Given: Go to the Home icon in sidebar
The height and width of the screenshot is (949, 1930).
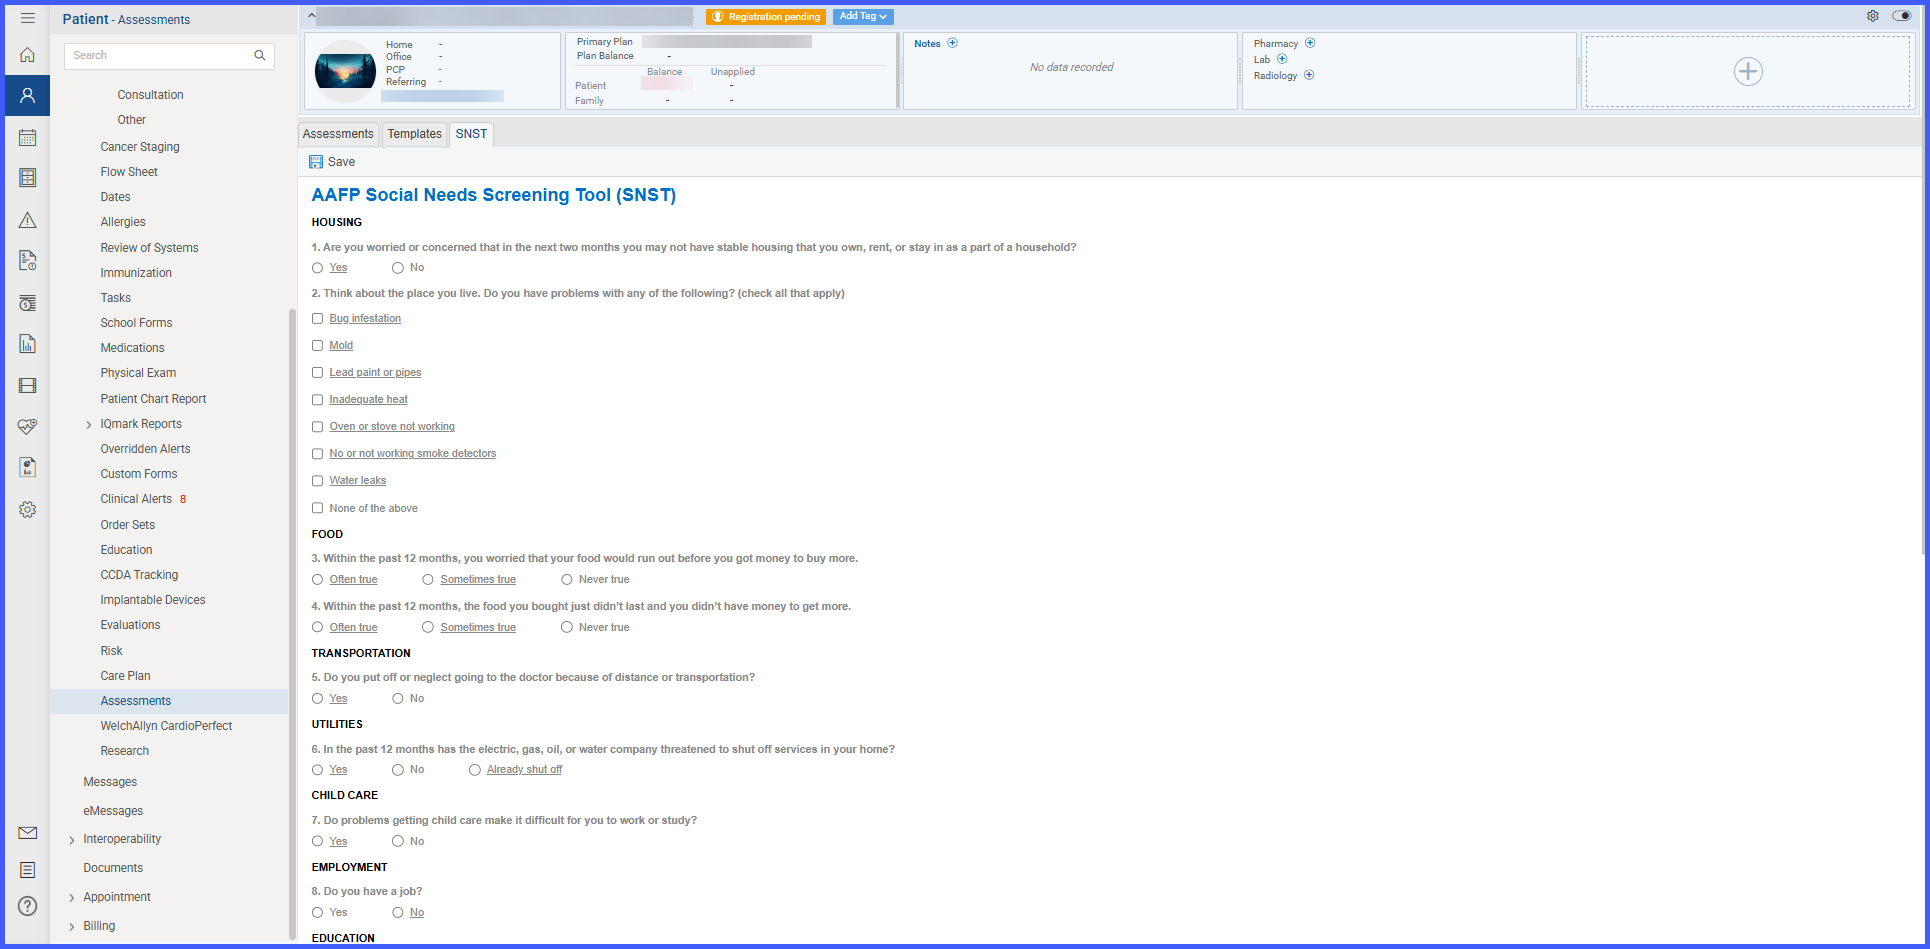Looking at the screenshot, I should (27, 55).
